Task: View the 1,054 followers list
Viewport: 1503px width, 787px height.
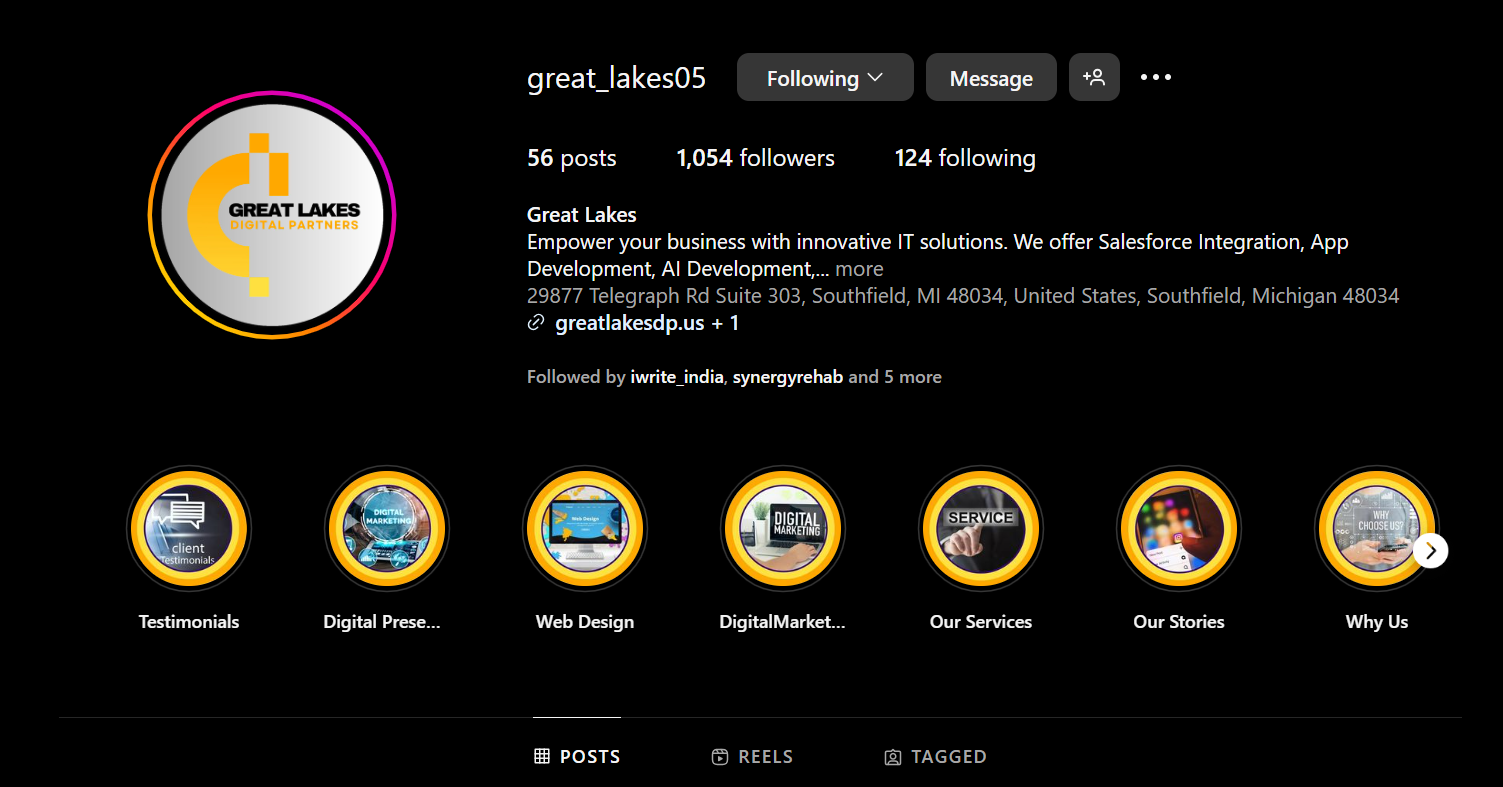Action: [755, 158]
